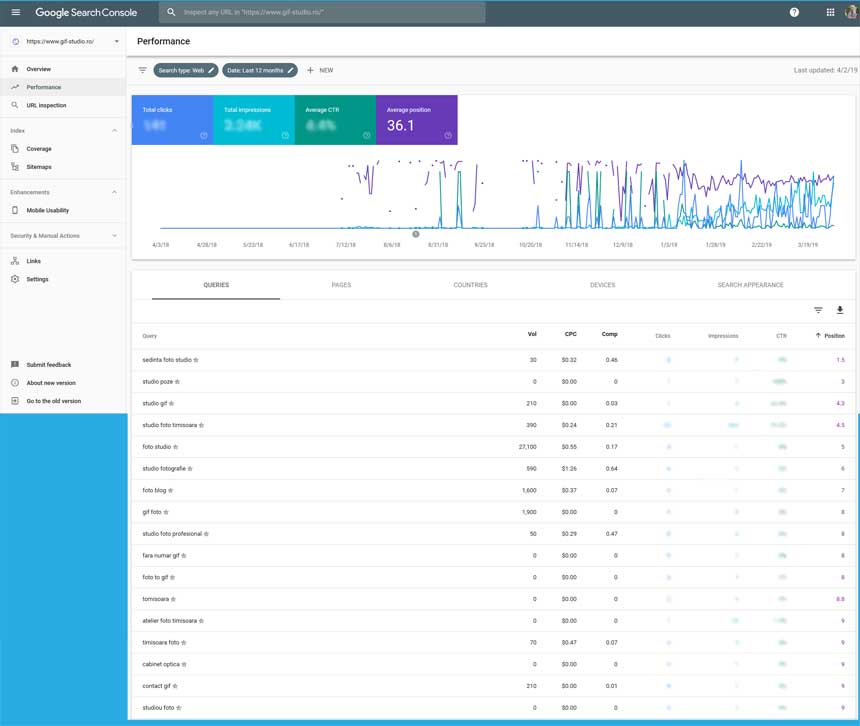Download the queries table data
Image resolution: width=860 pixels, height=726 pixels.
[840, 311]
